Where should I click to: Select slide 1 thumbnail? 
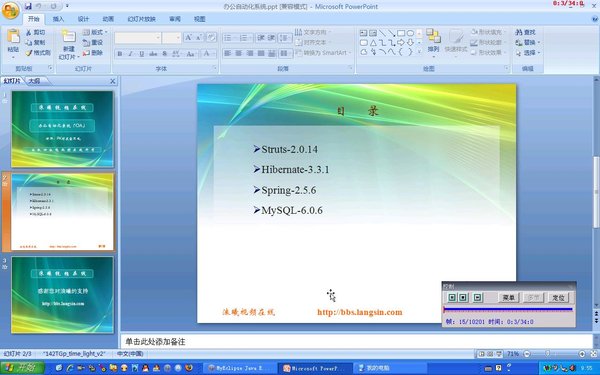point(62,129)
